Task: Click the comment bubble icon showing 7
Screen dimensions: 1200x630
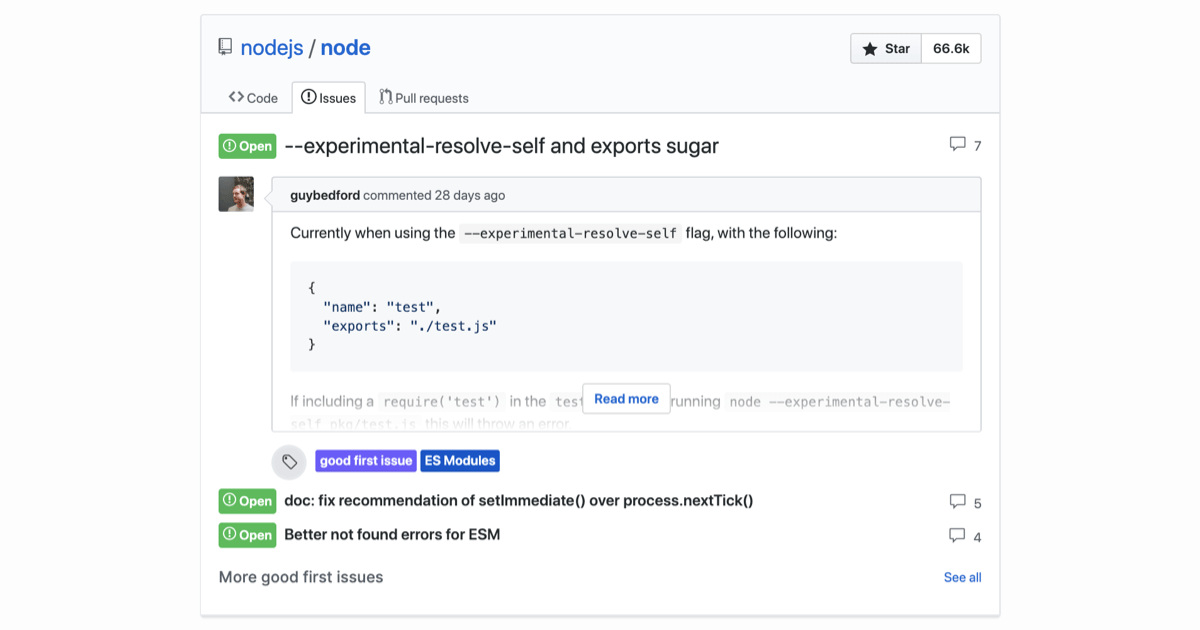Action: (957, 144)
